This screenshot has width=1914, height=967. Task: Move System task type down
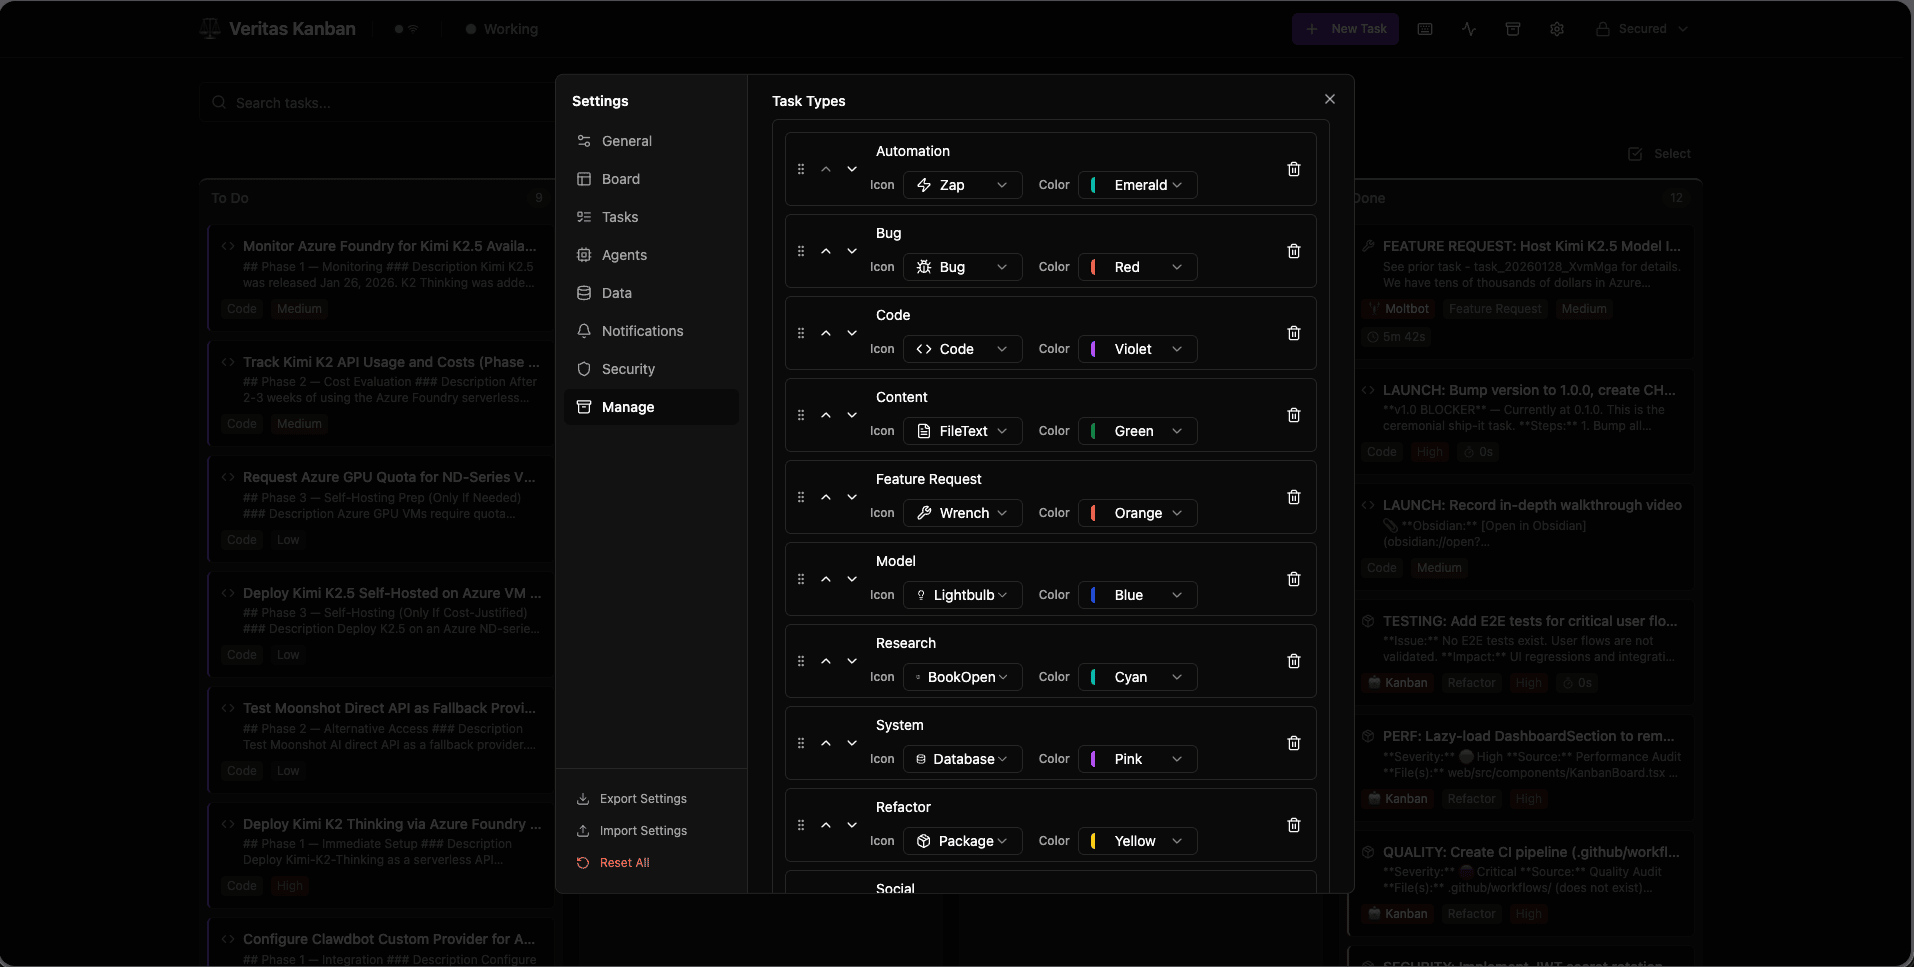(x=852, y=743)
